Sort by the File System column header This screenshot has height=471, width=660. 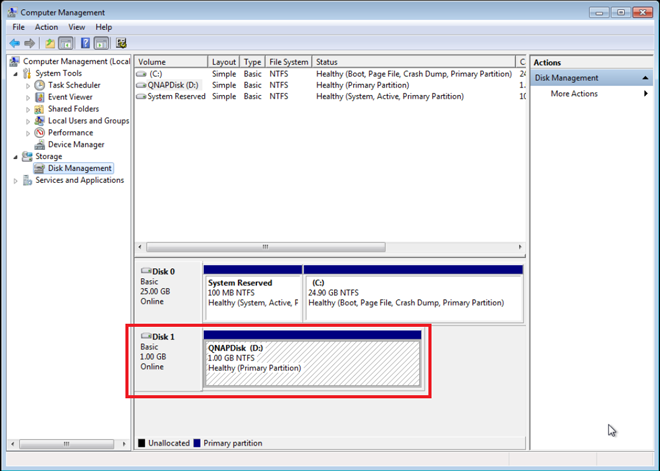tap(288, 62)
